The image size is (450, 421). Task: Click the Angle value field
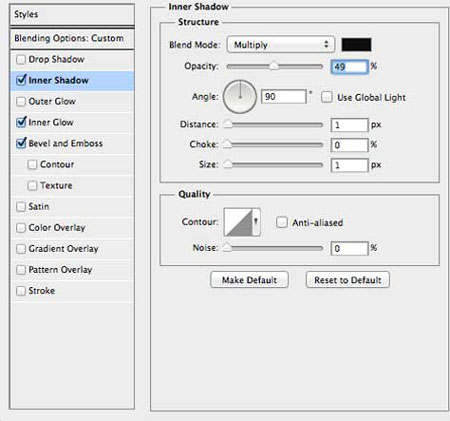click(284, 97)
